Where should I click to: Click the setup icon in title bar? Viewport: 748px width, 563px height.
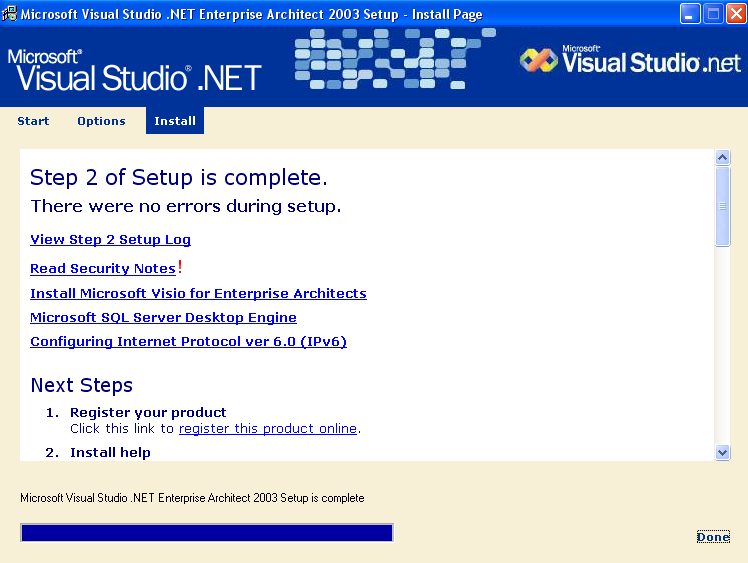point(9,14)
